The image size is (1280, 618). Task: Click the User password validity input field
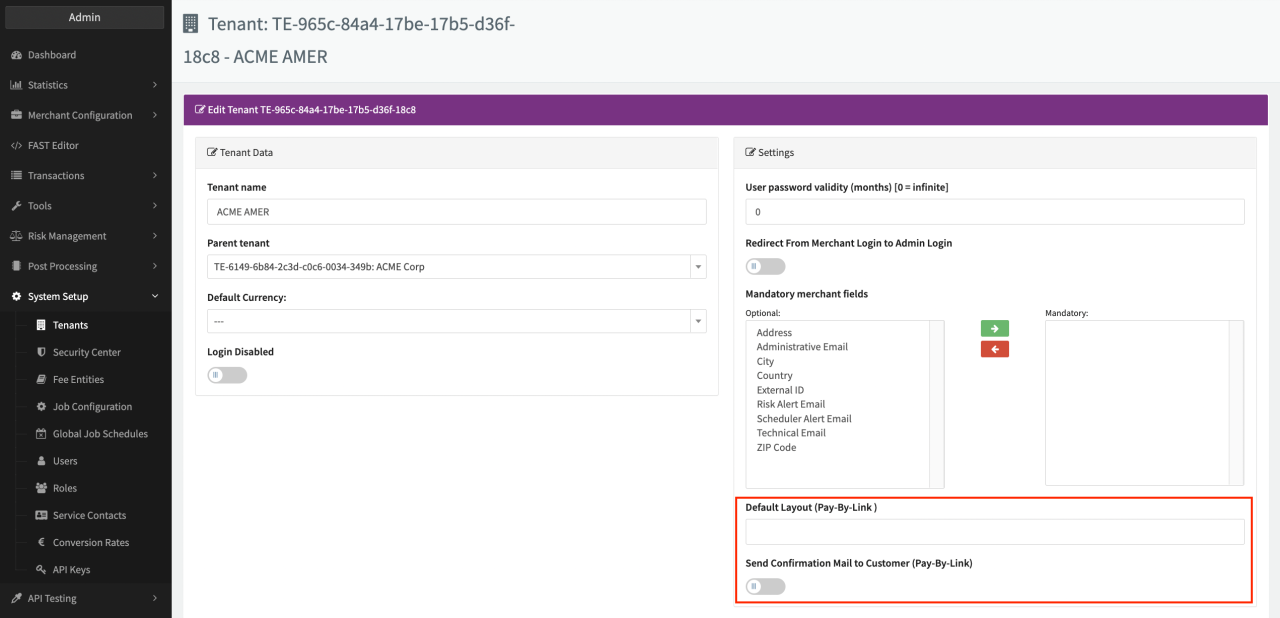[995, 212]
